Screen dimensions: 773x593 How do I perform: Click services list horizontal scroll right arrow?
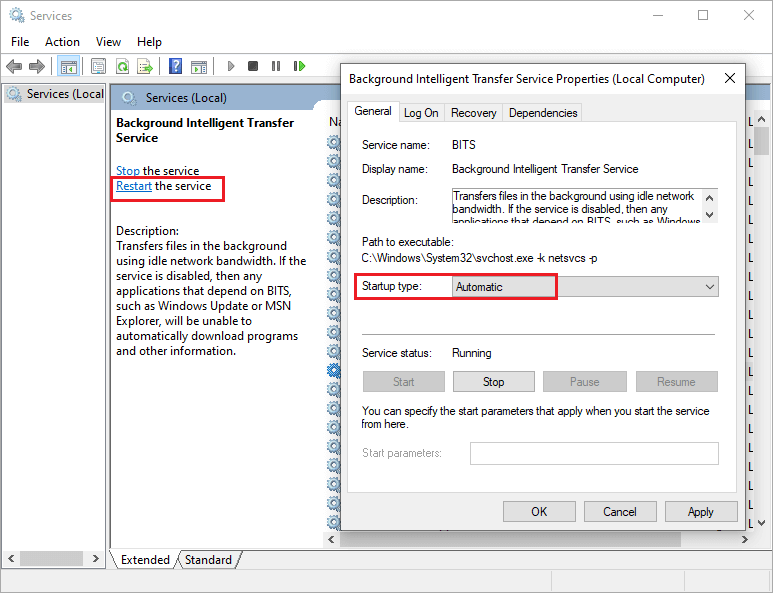tap(744, 539)
